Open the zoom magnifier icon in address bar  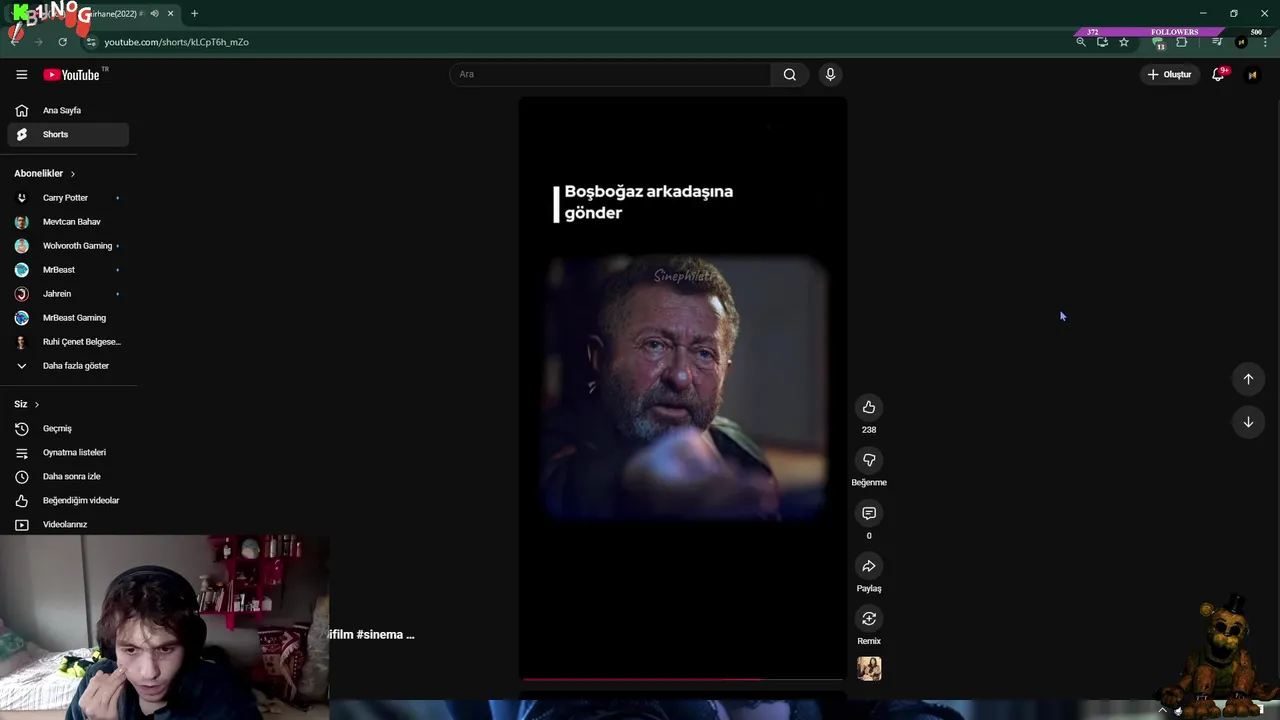point(1081,42)
